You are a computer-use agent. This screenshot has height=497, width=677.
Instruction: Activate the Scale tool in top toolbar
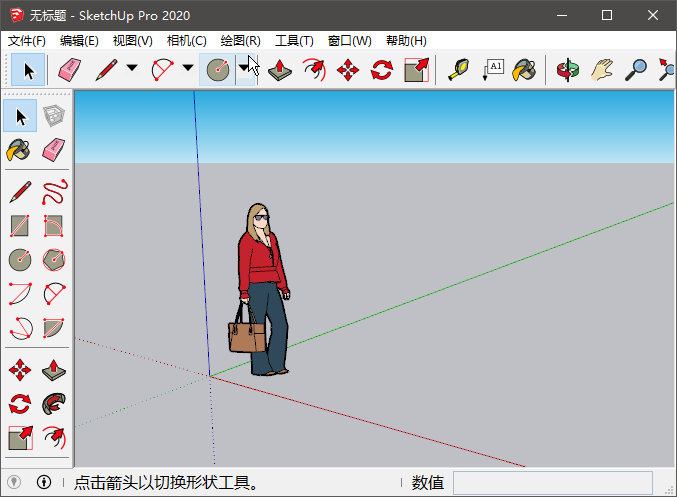[x=416, y=70]
